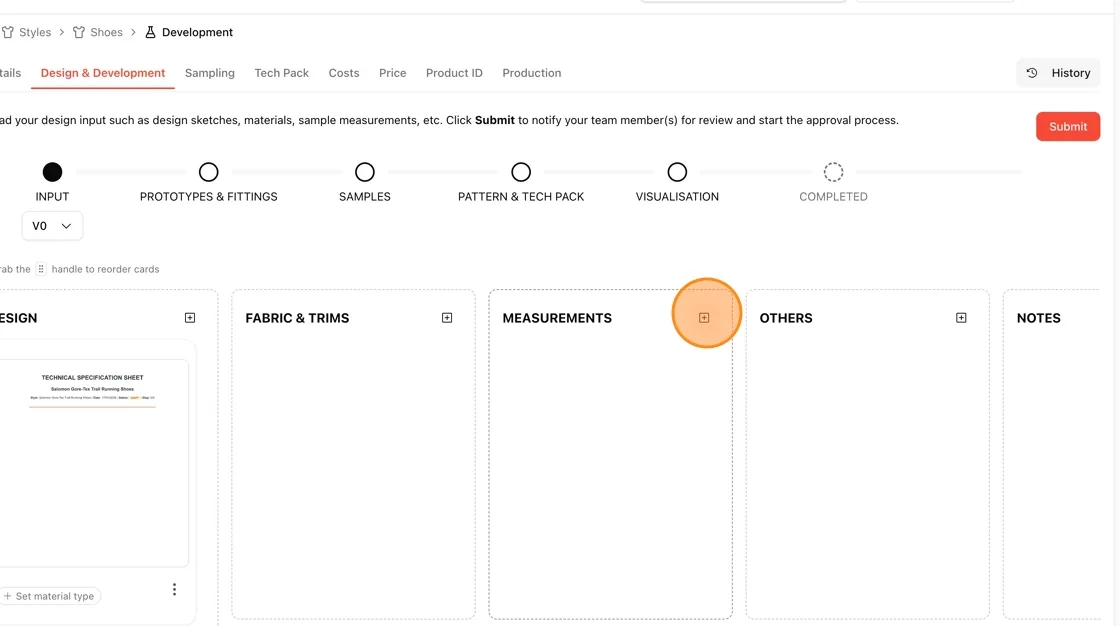The width and height of the screenshot is (1120, 626).
Task: Open the Technical Specification Sheet thumbnail
Action: (93, 462)
